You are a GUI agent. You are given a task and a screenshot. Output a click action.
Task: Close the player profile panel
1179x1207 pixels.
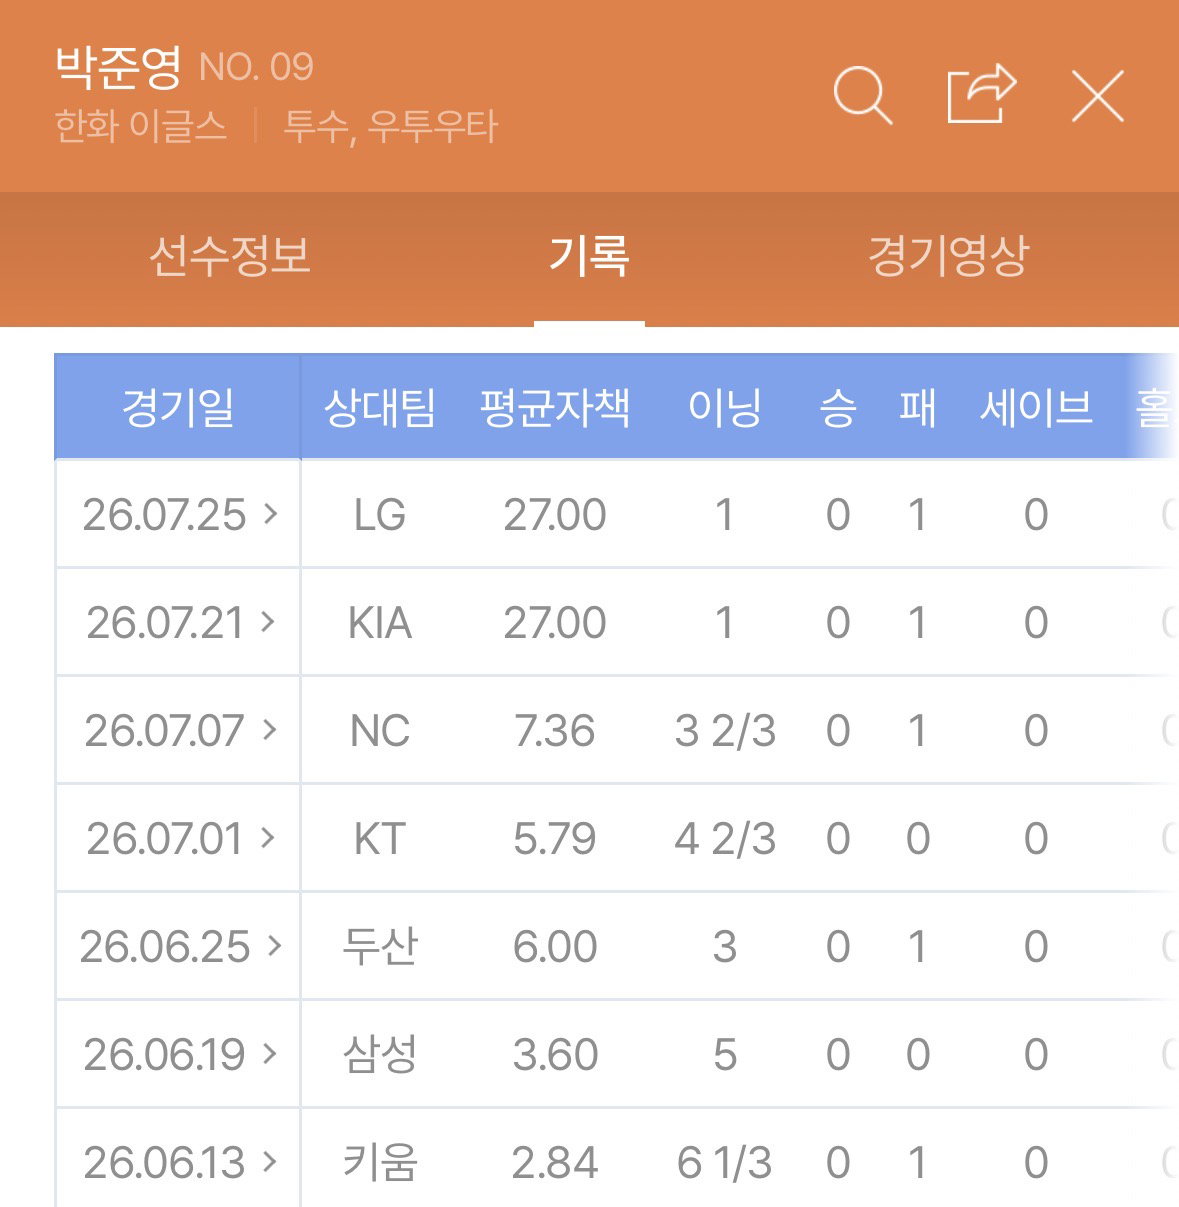pos(1097,96)
